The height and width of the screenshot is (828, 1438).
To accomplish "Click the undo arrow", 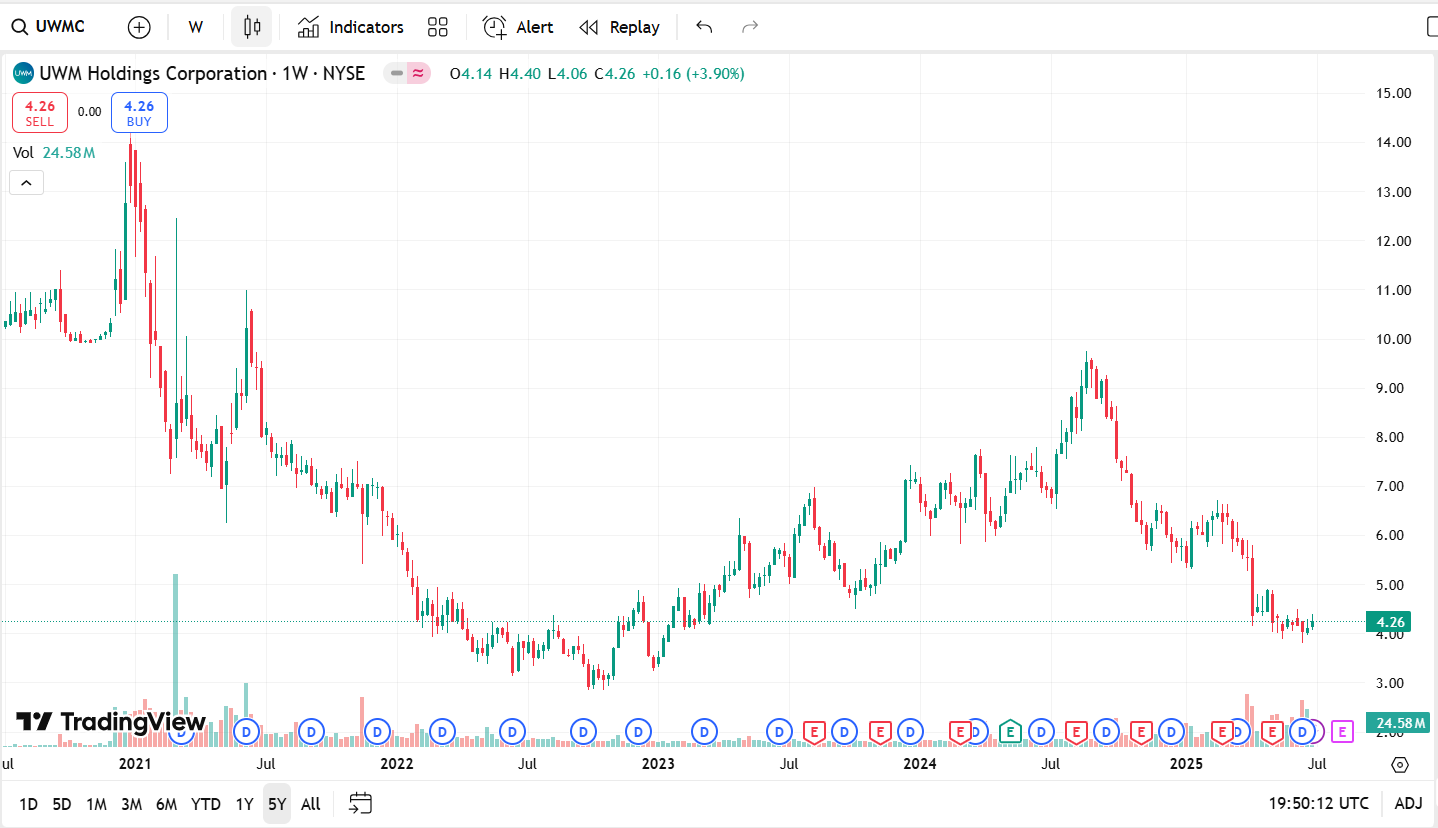I will (704, 27).
